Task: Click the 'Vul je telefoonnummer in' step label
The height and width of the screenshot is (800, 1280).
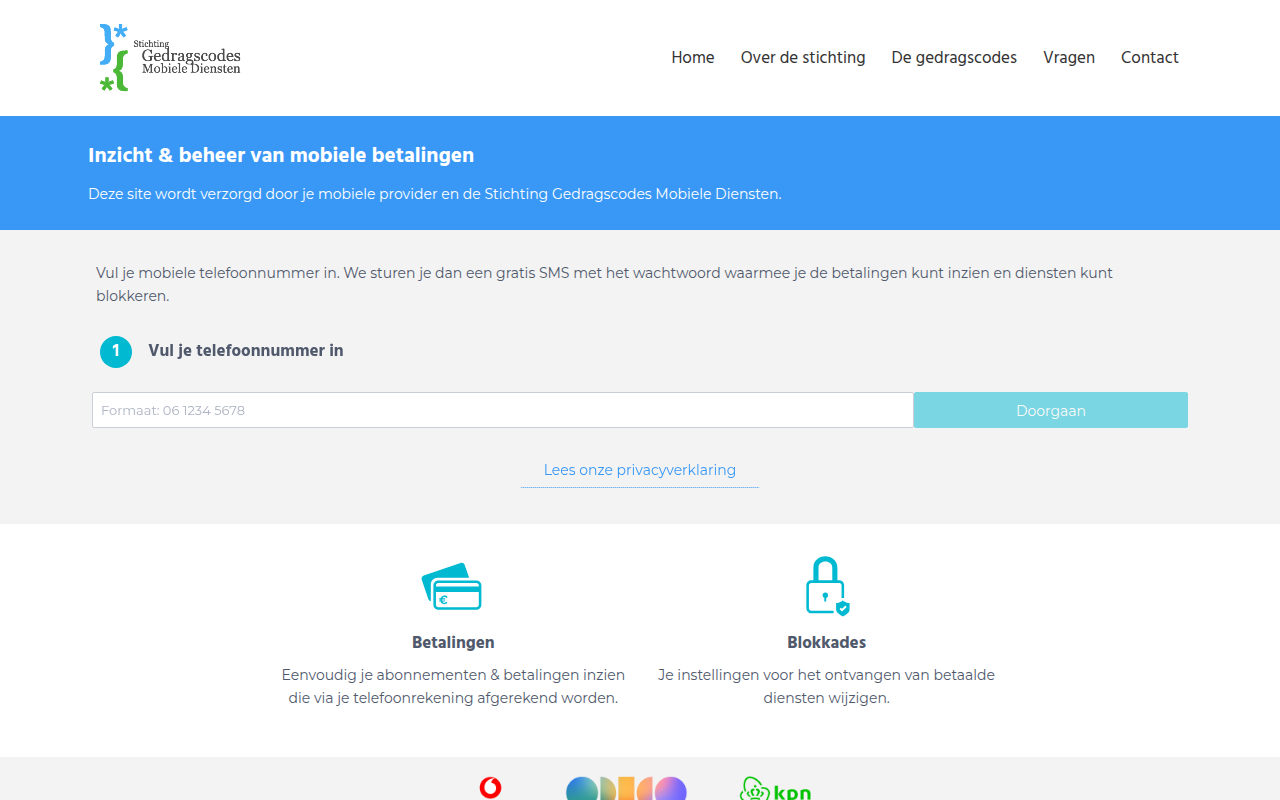Action: click(x=246, y=351)
